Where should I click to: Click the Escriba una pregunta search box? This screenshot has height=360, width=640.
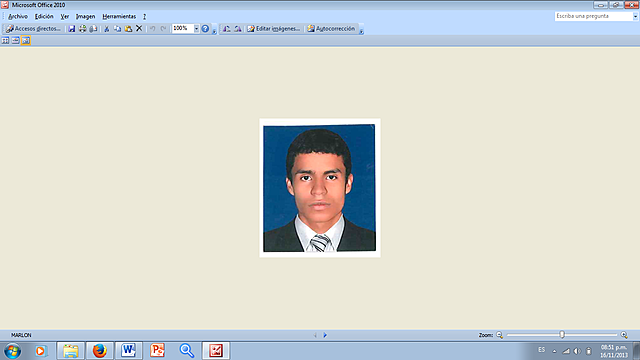[x=593, y=16]
